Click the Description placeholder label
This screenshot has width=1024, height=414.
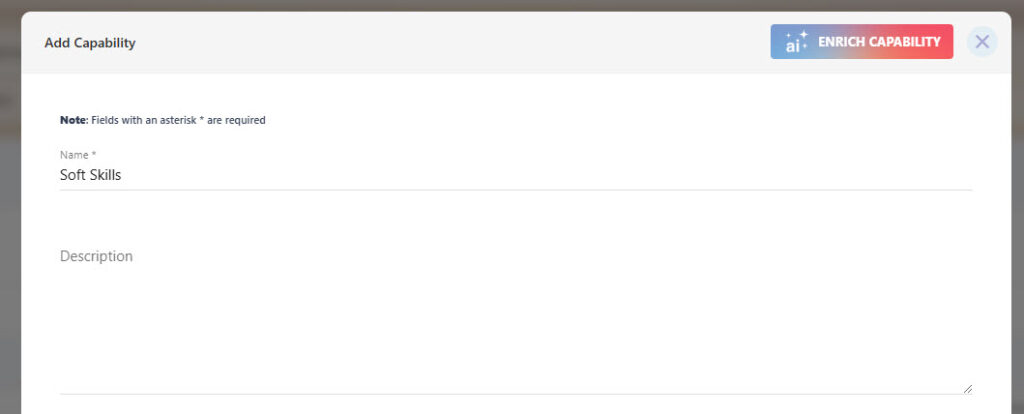[x=96, y=256]
